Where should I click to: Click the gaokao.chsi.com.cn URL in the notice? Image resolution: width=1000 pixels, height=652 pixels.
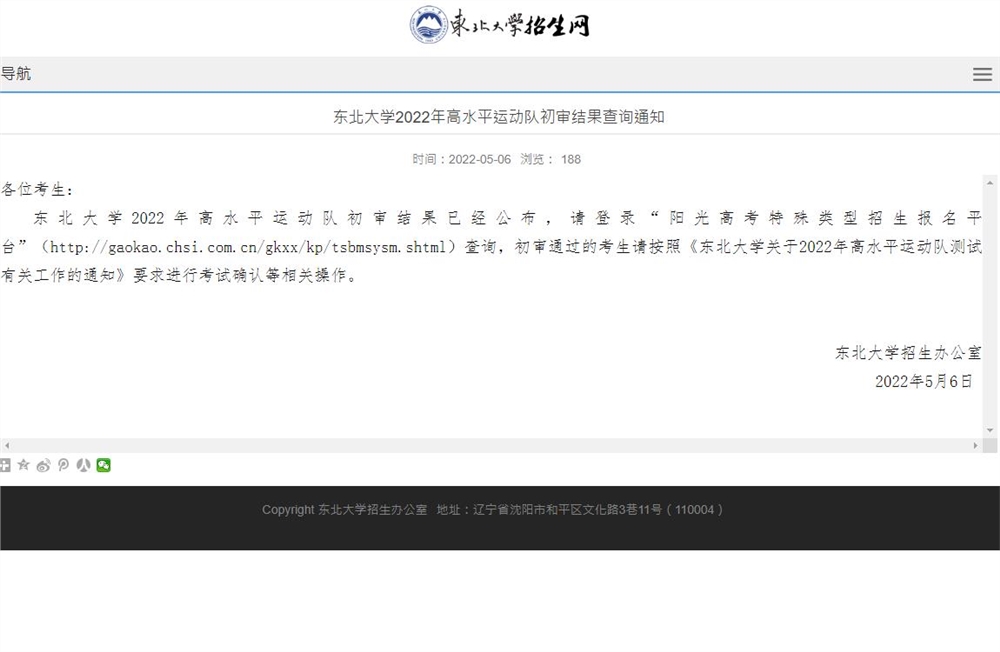(247, 247)
